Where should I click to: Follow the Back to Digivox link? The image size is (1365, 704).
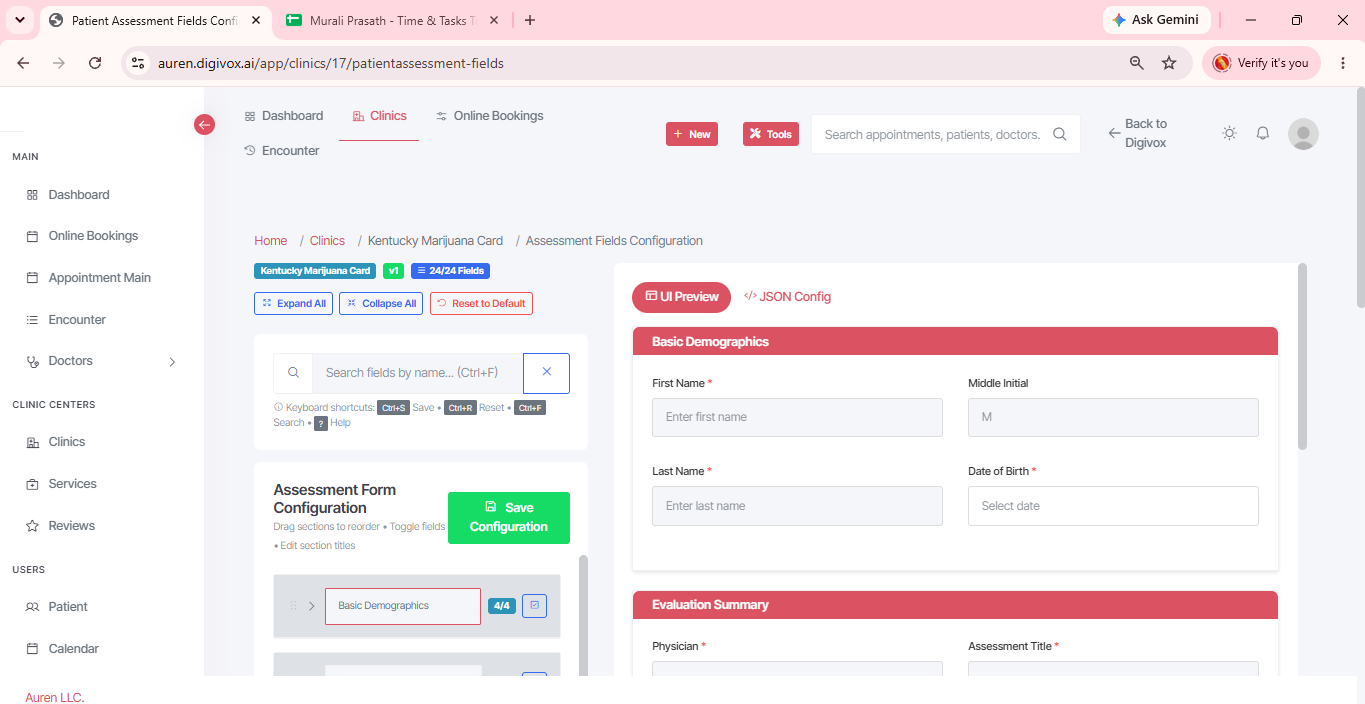[1137, 133]
